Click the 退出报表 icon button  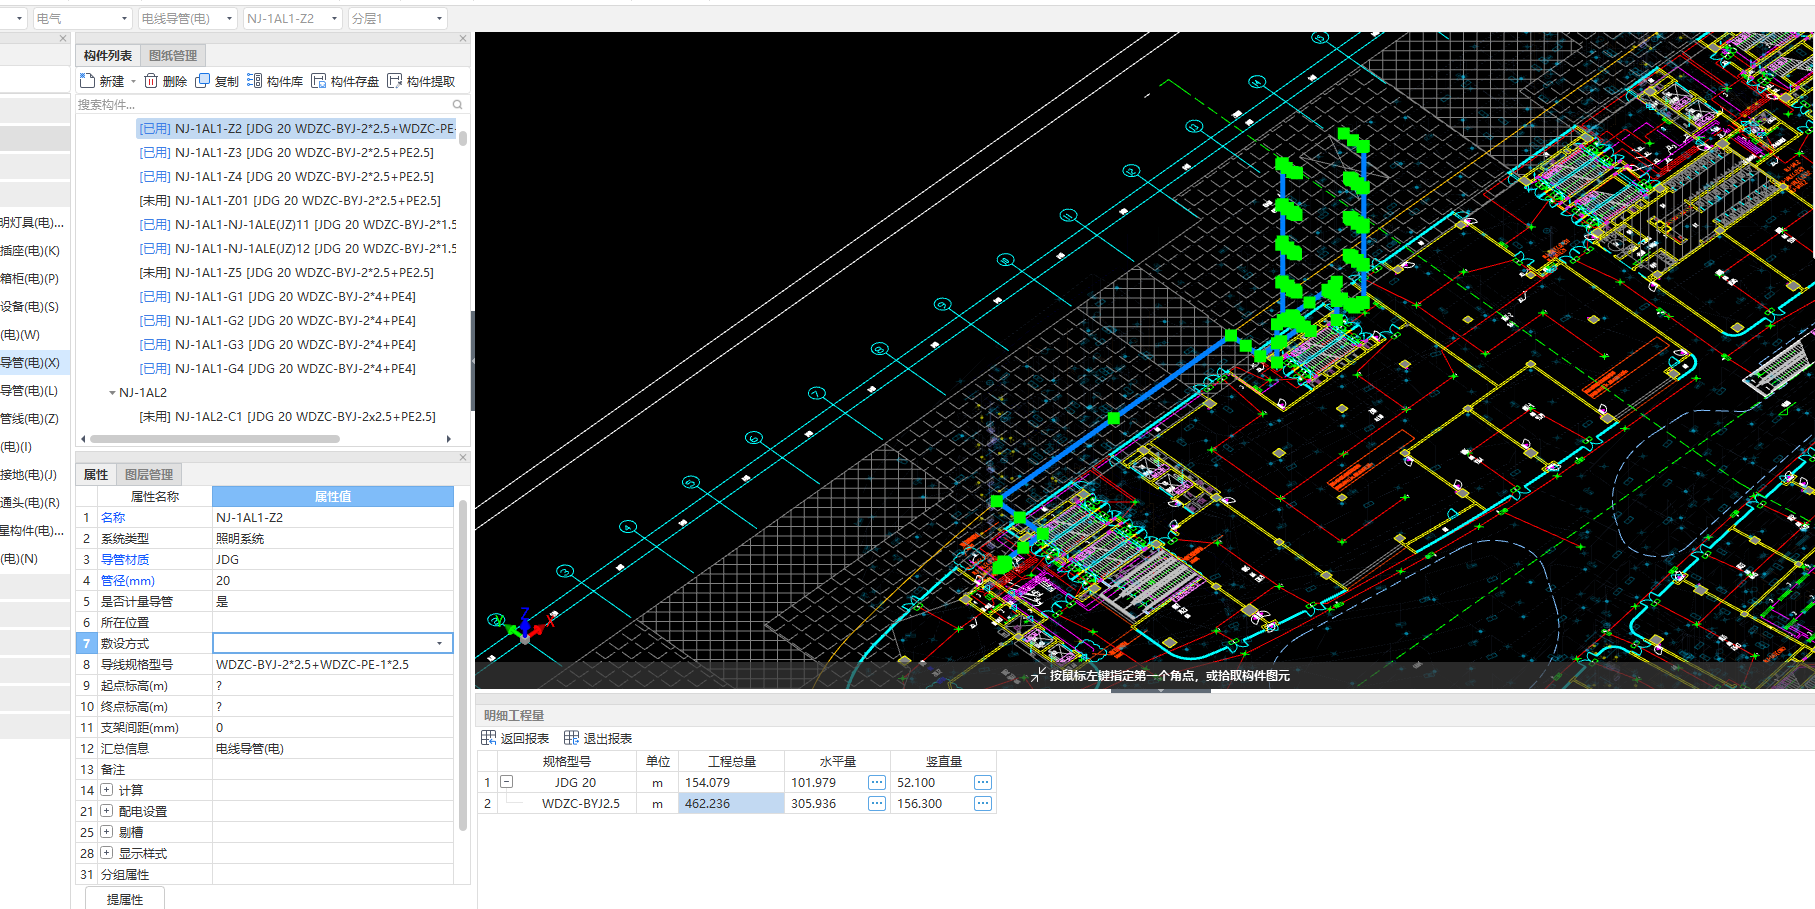click(572, 738)
